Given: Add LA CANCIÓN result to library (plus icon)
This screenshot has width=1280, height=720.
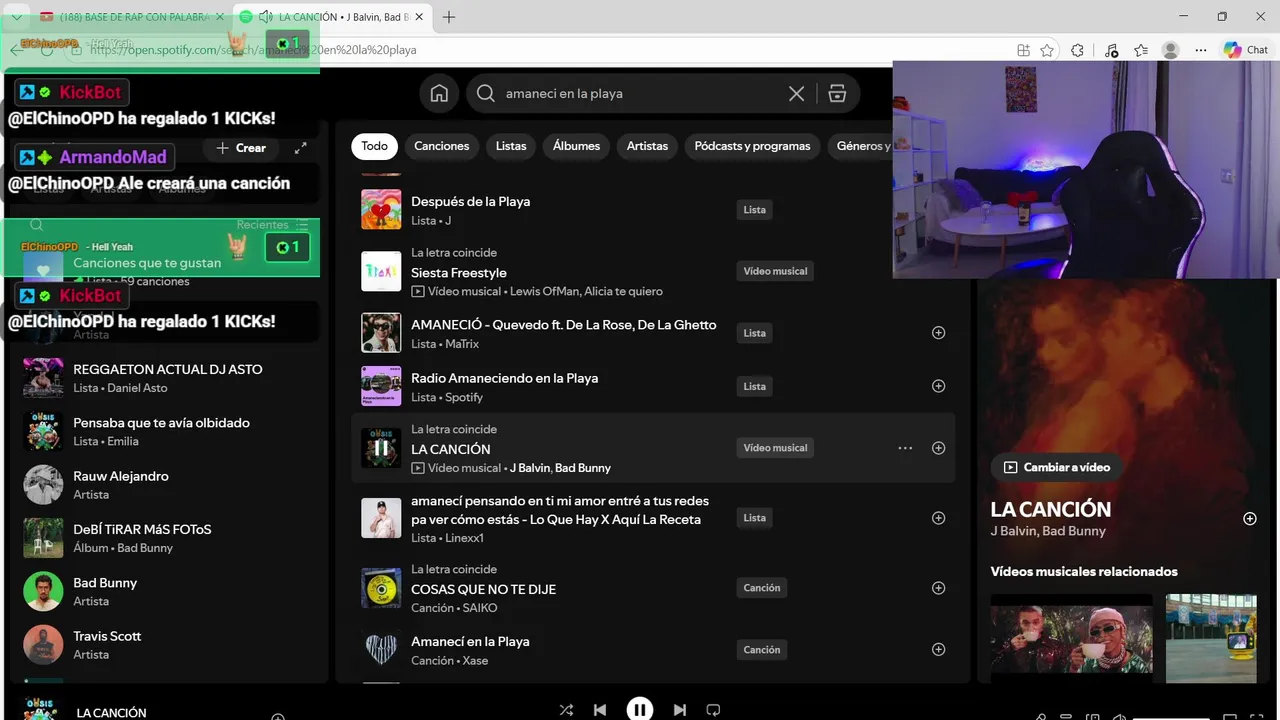Looking at the screenshot, I should pyautogui.click(x=938, y=448).
